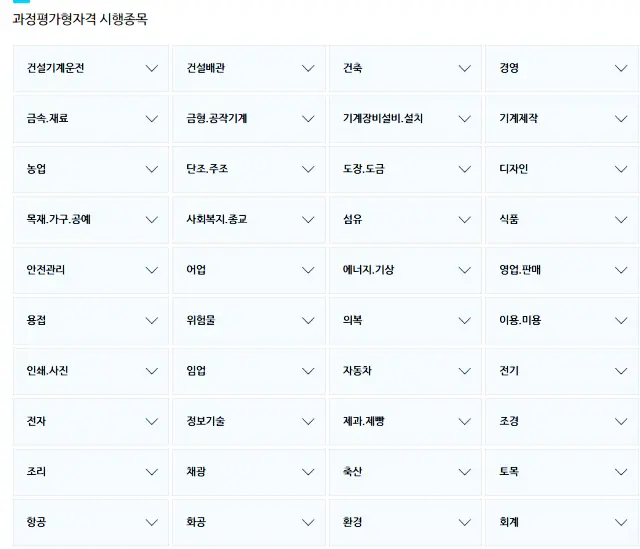Image resolution: width=640 pixels, height=549 pixels.
Task: Click the down chevron for 디자인
Action: click(x=621, y=169)
